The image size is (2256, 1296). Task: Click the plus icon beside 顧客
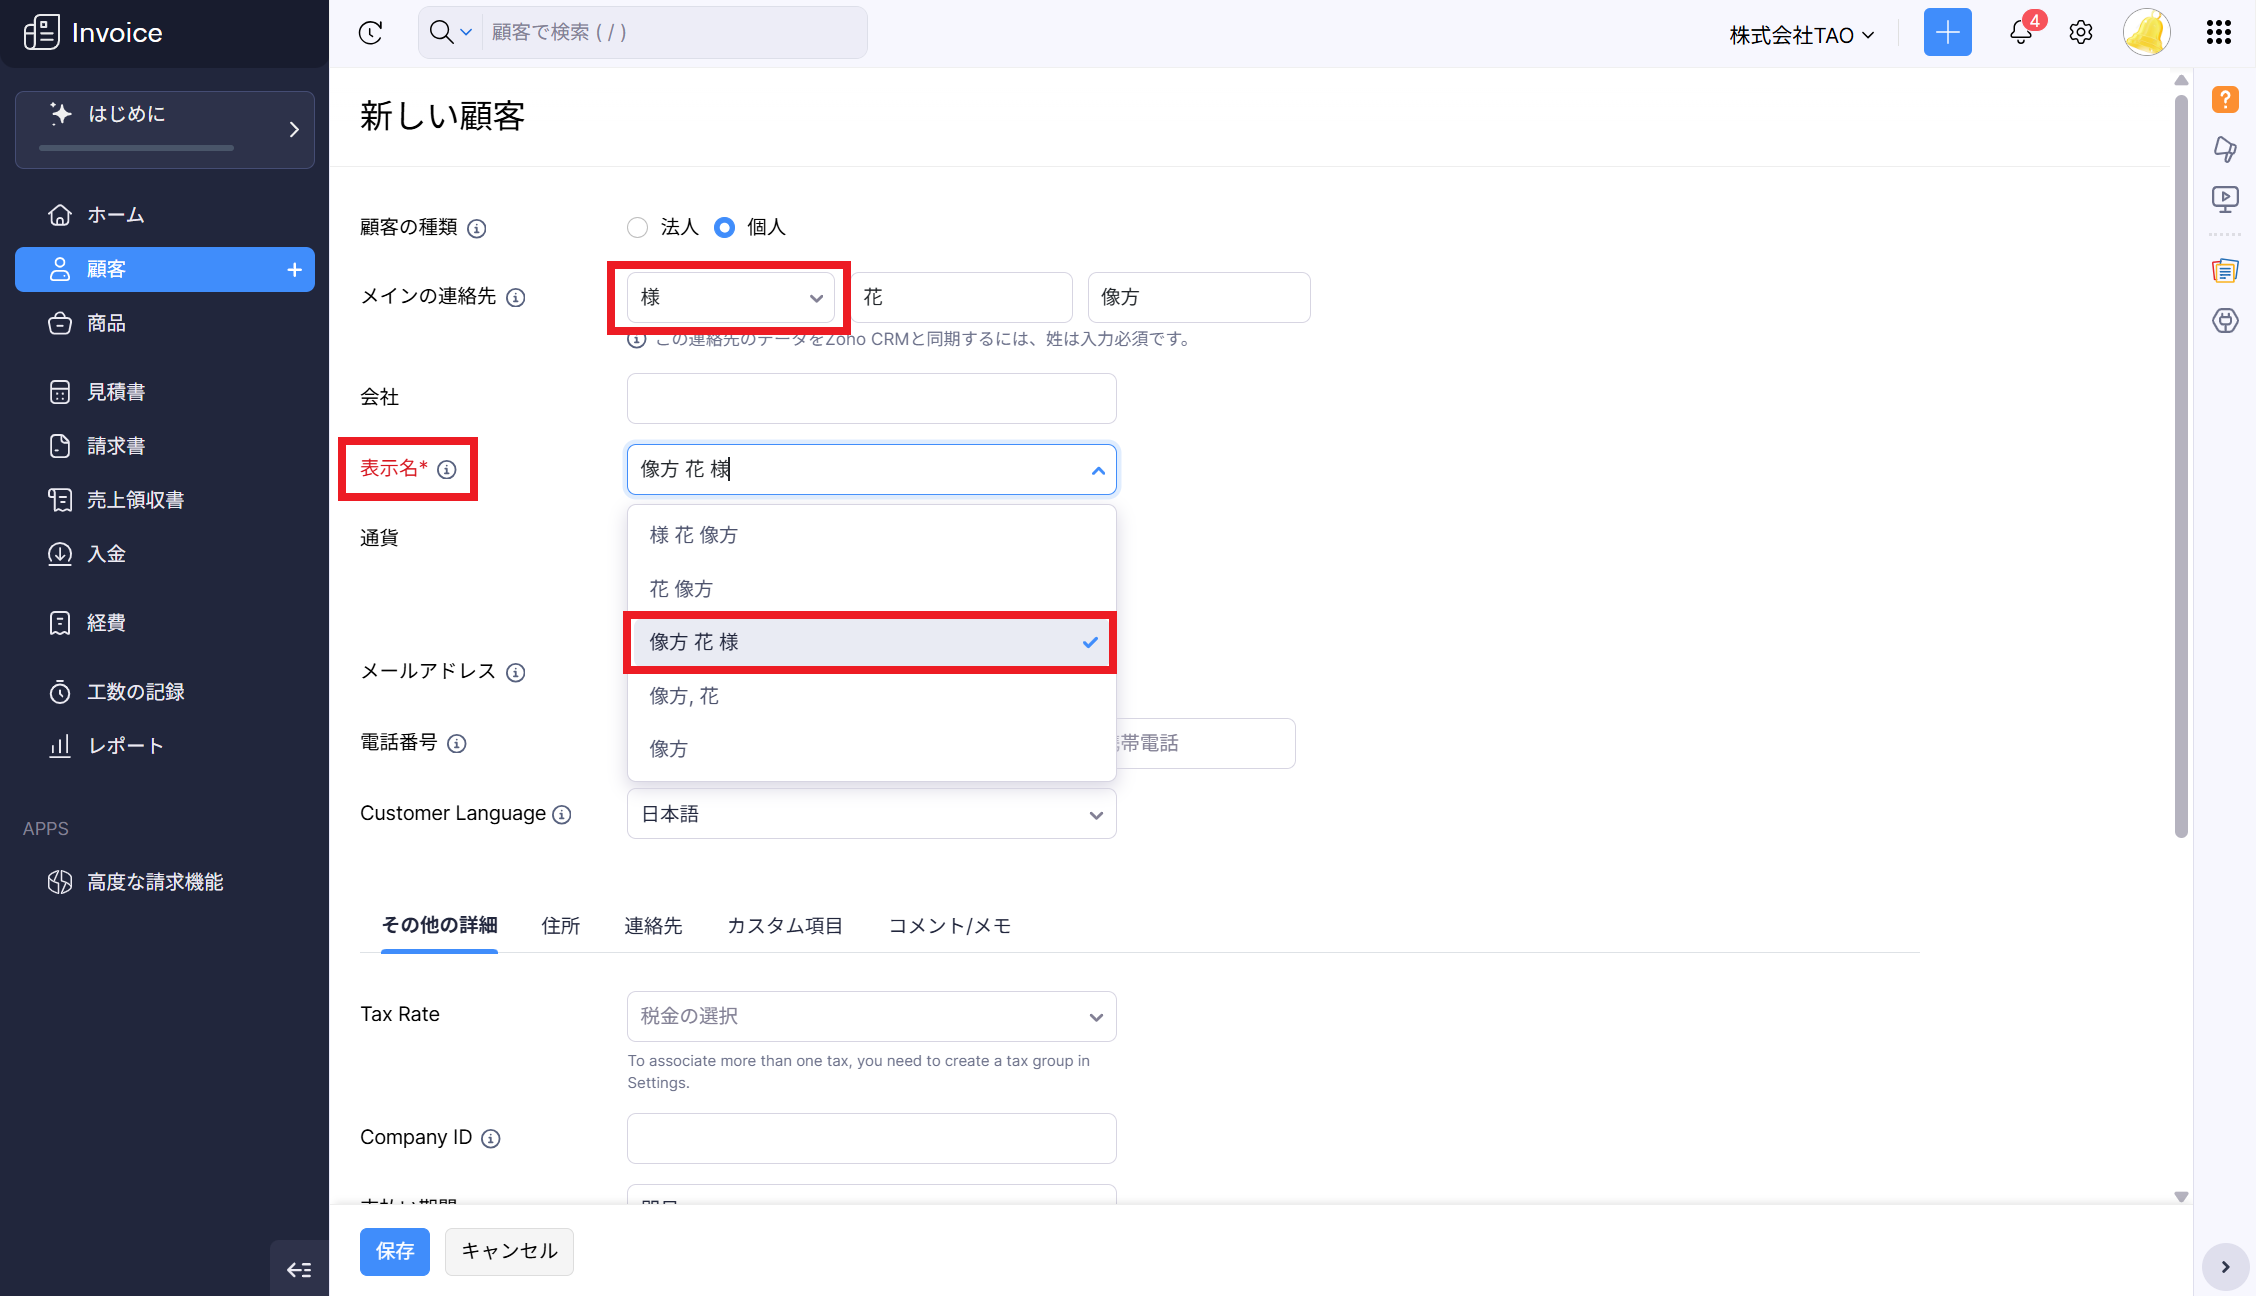point(294,270)
